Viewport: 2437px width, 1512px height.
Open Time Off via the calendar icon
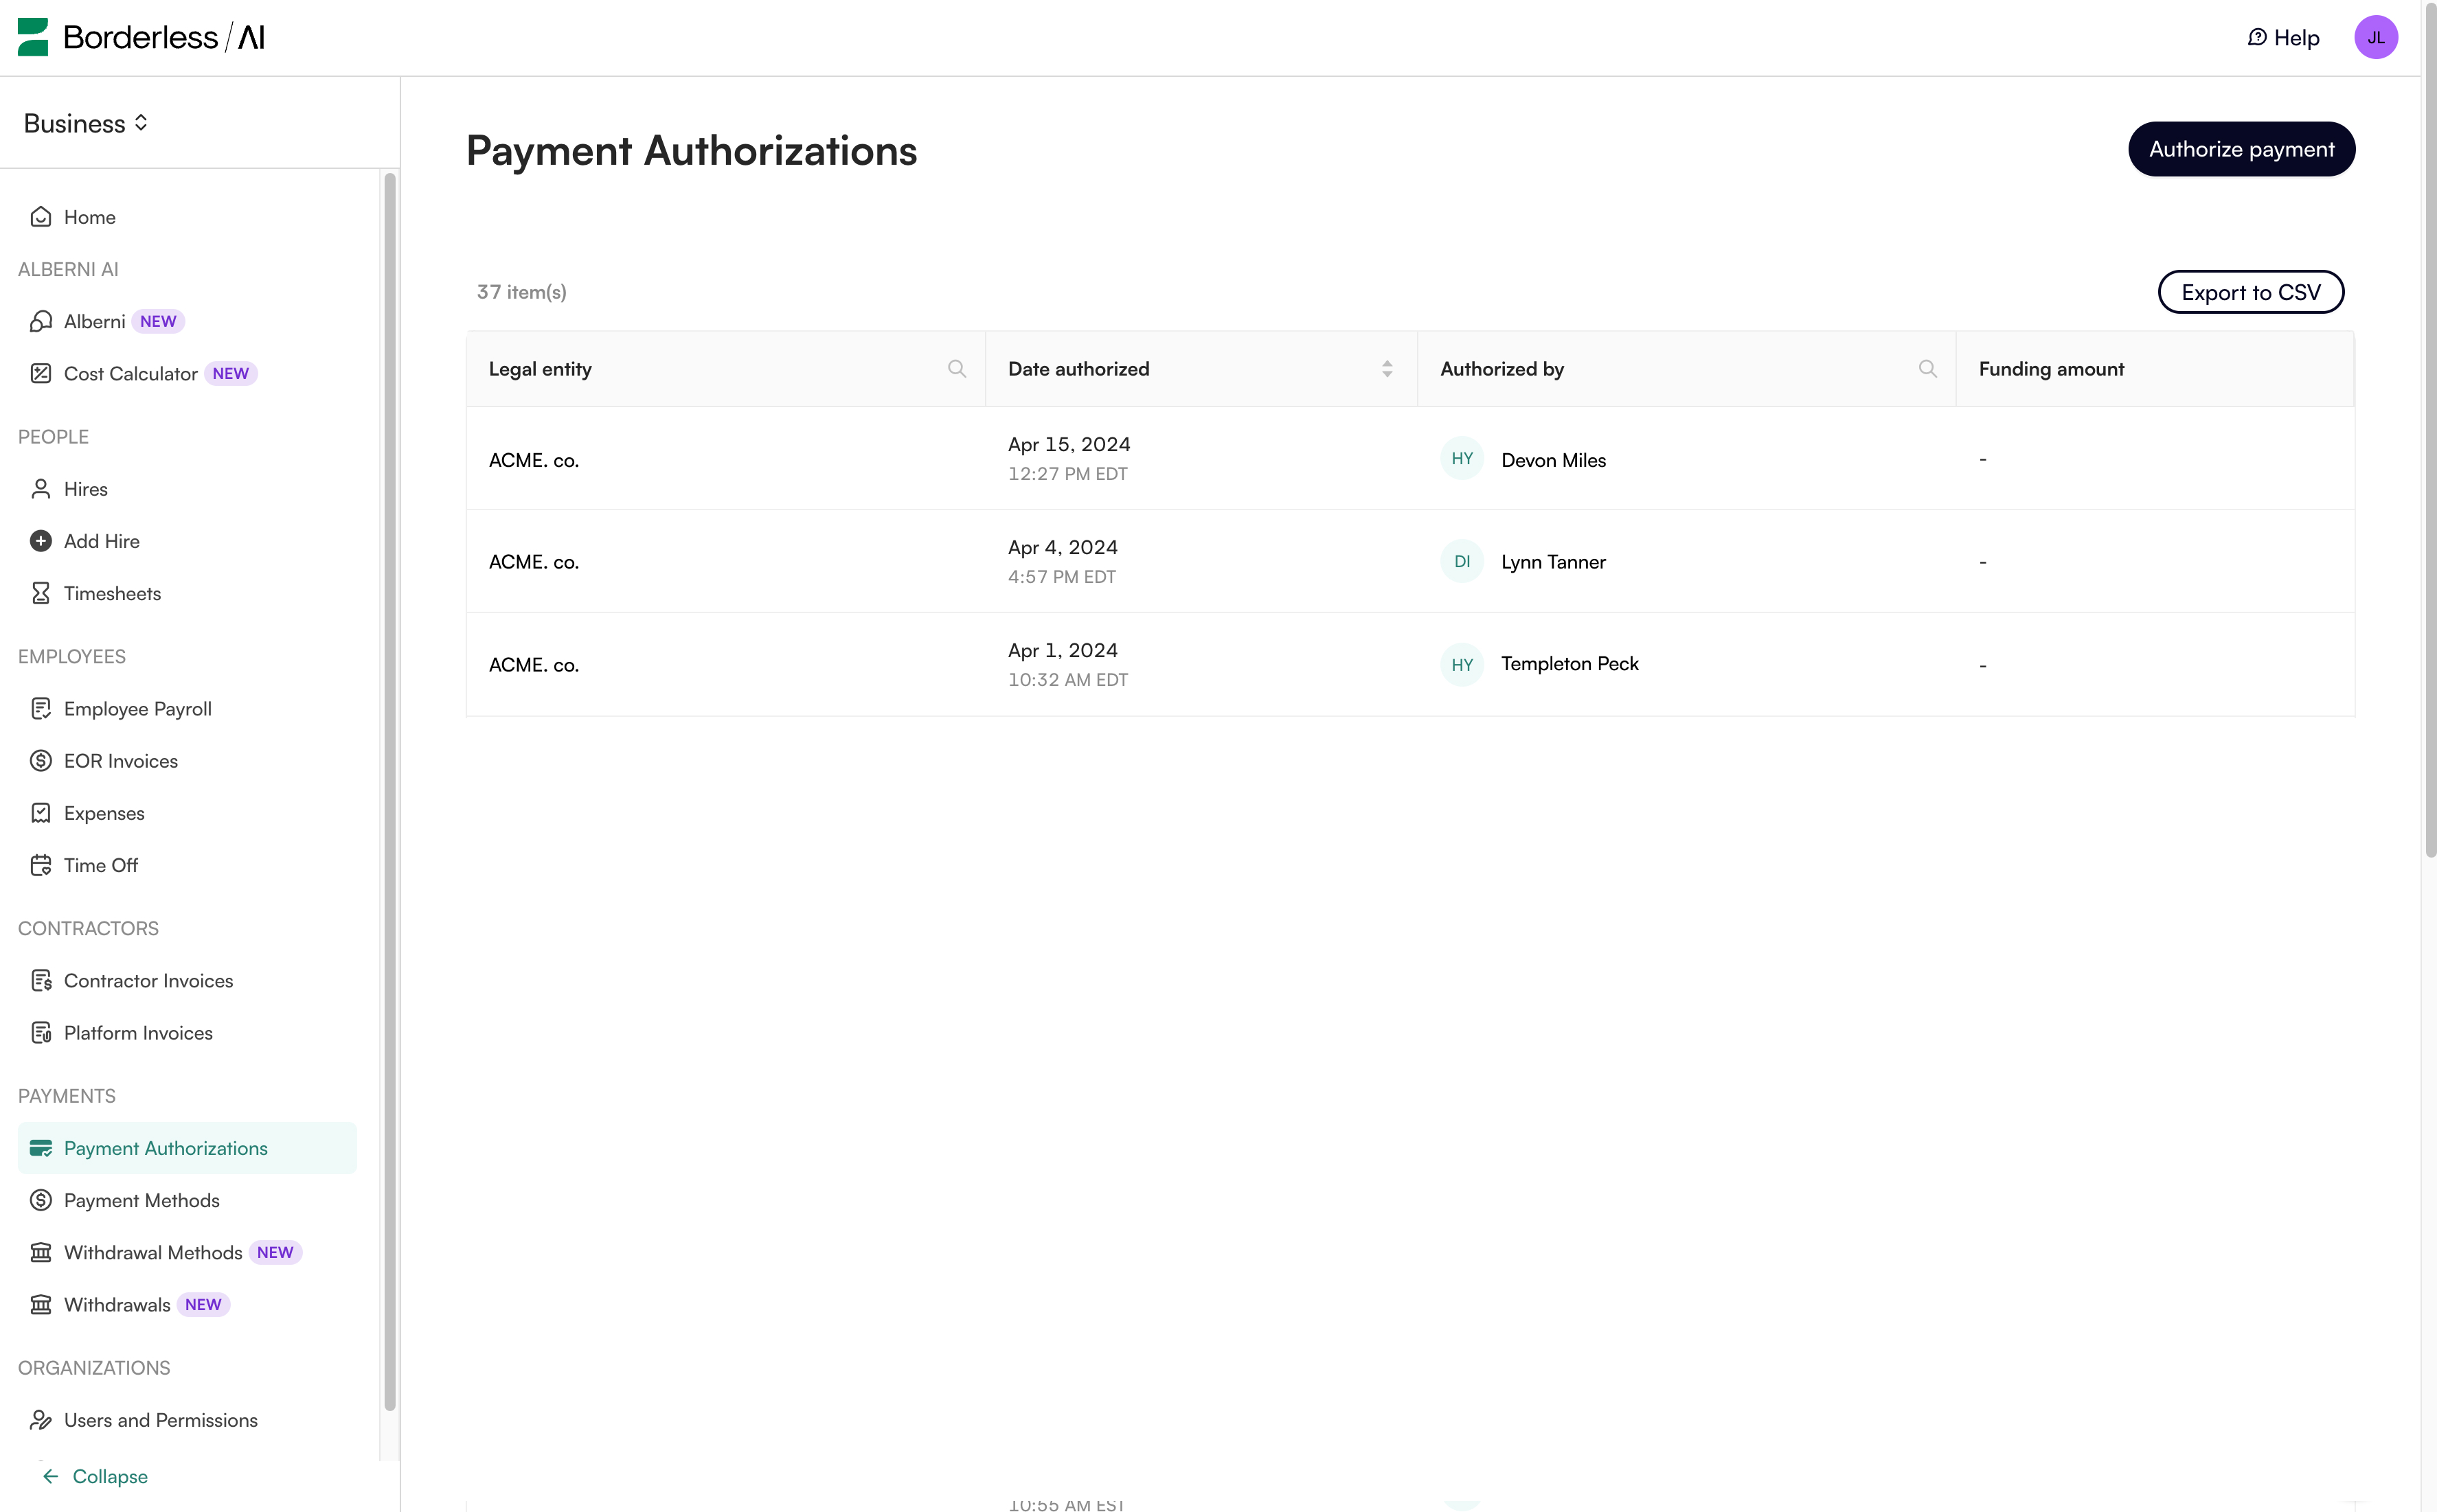[41, 864]
